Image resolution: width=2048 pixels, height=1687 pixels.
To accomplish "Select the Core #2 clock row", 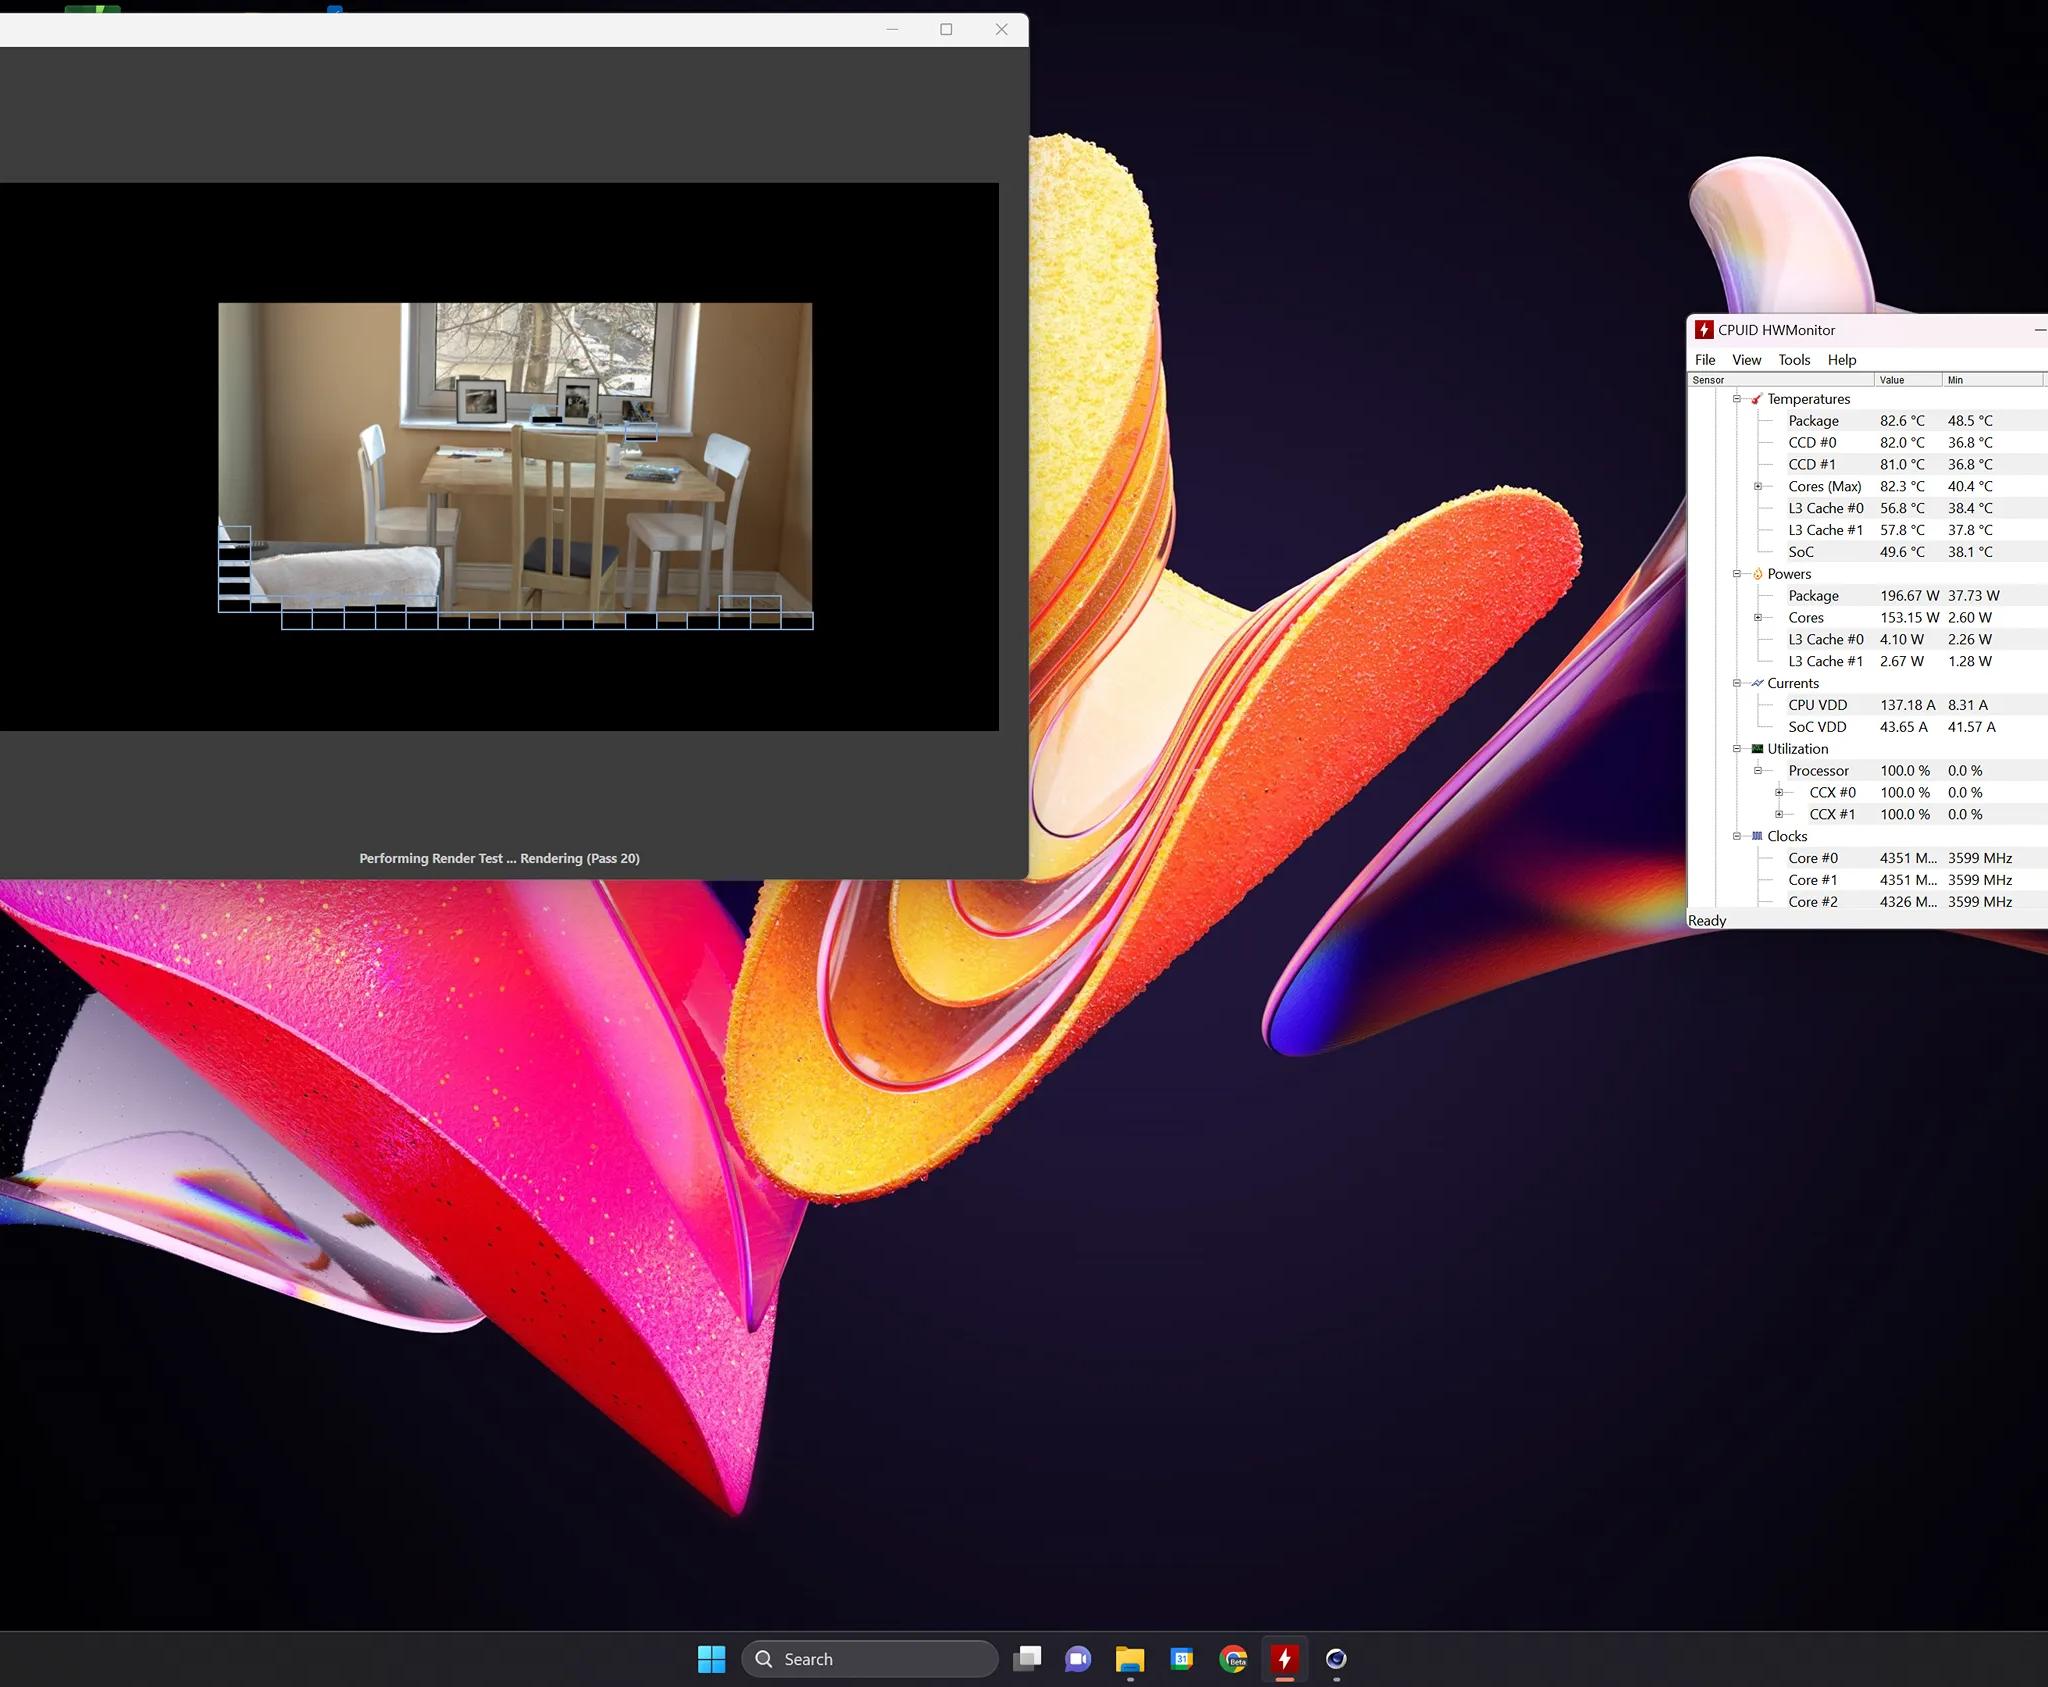I will (1917, 902).
